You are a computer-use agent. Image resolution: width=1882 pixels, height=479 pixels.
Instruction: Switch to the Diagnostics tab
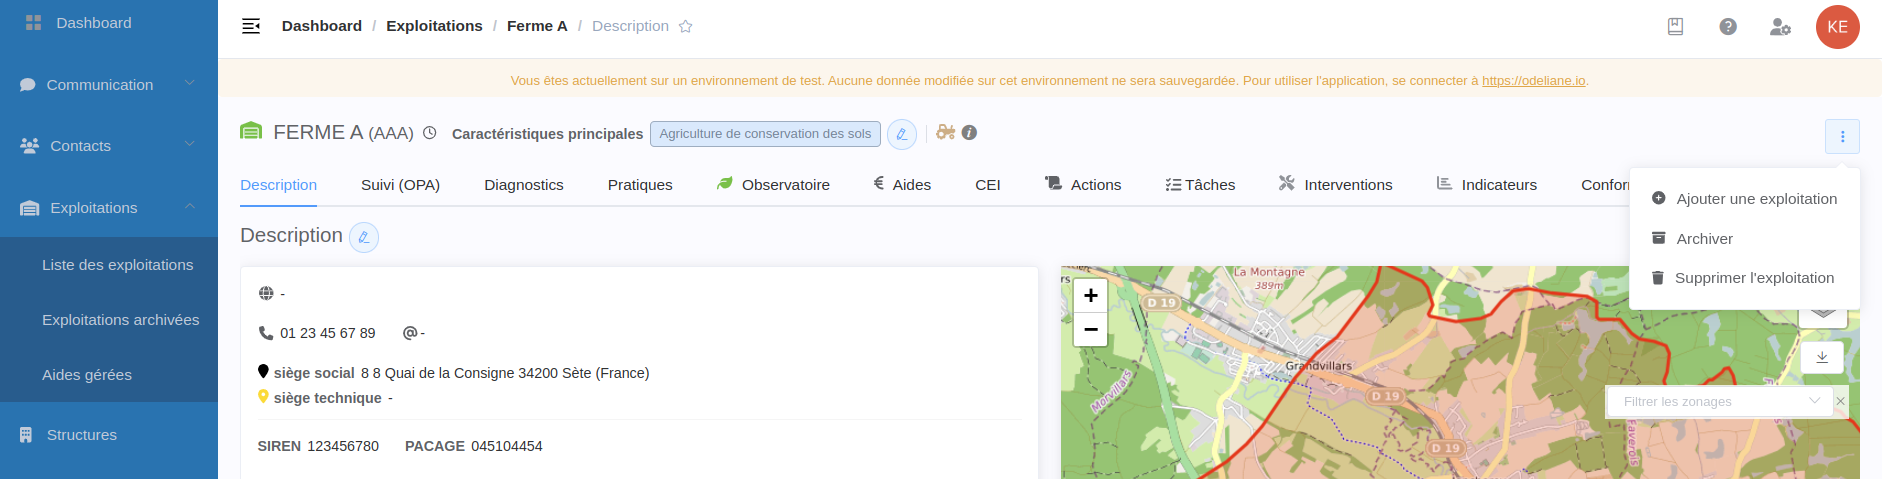tap(524, 185)
